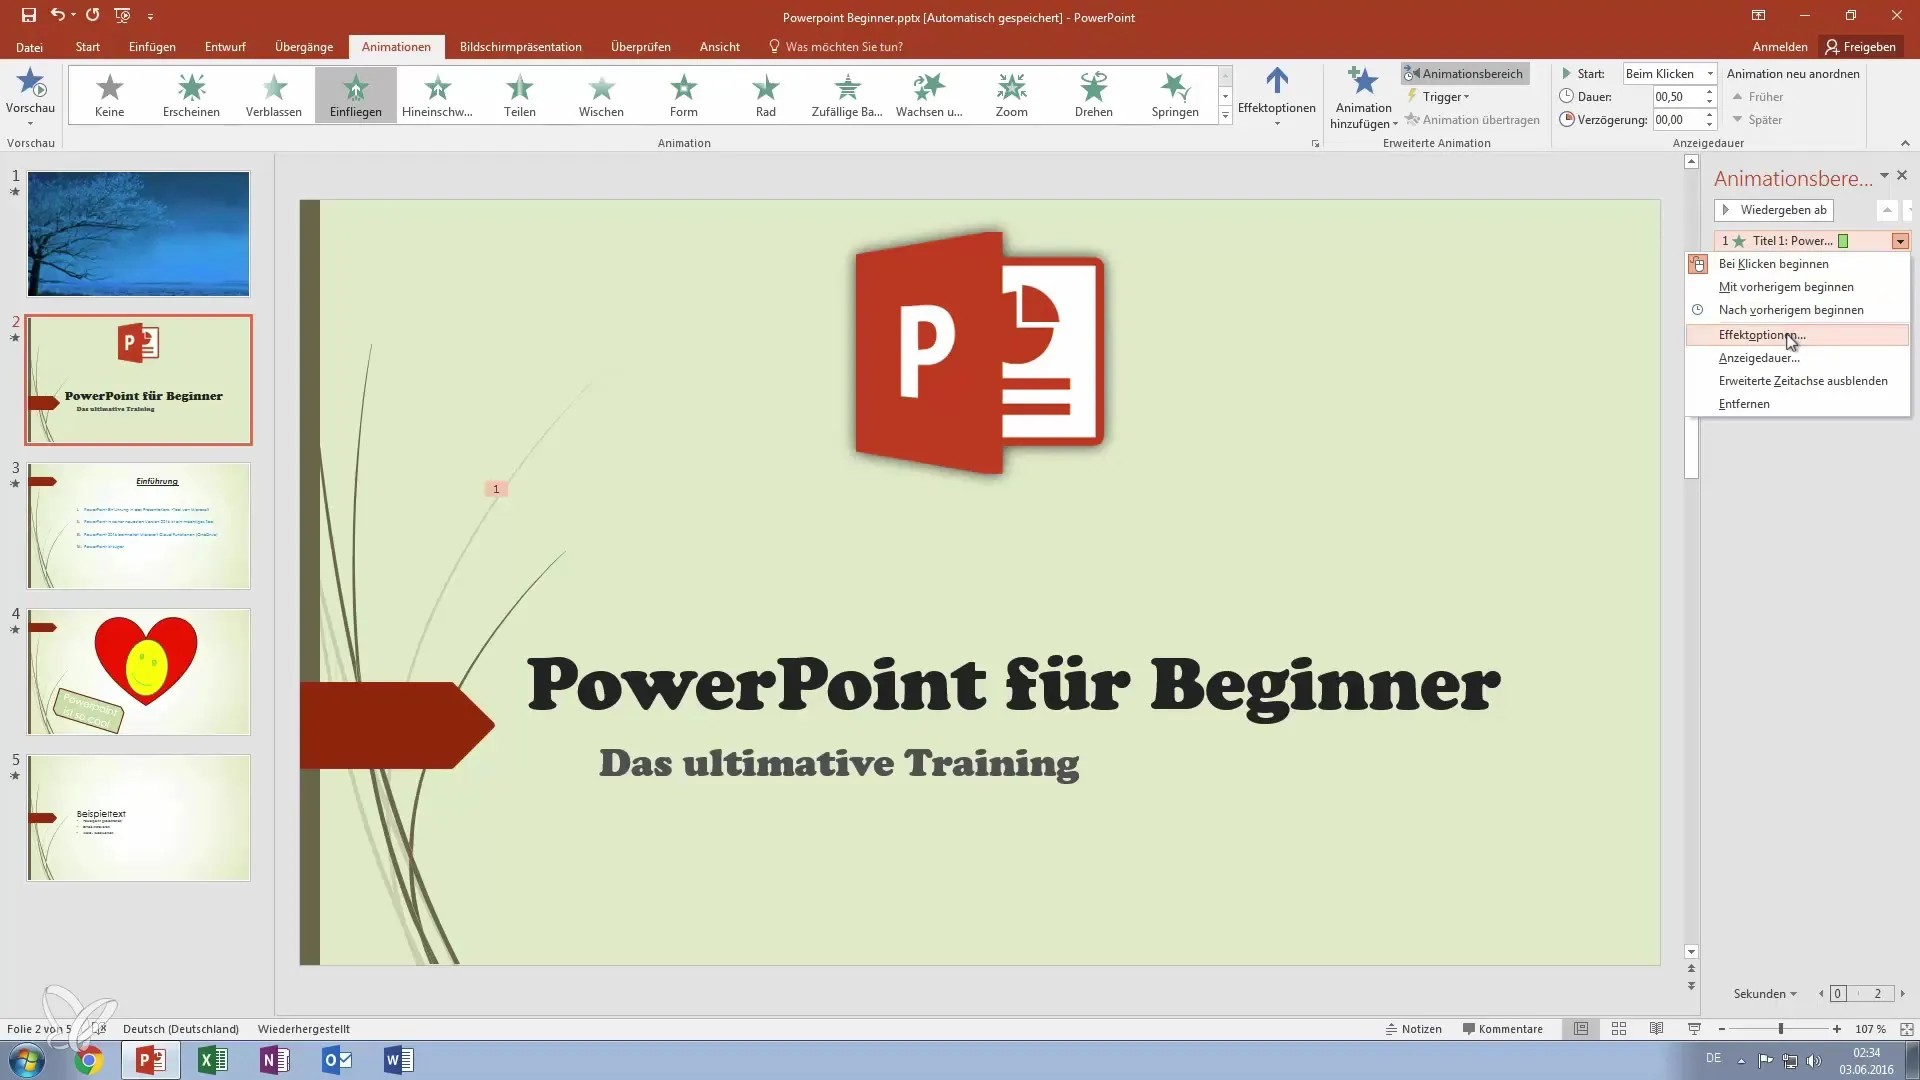The width and height of the screenshot is (1920, 1080).
Task: Choose the Einfliegen animation
Action: click(x=356, y=95)
